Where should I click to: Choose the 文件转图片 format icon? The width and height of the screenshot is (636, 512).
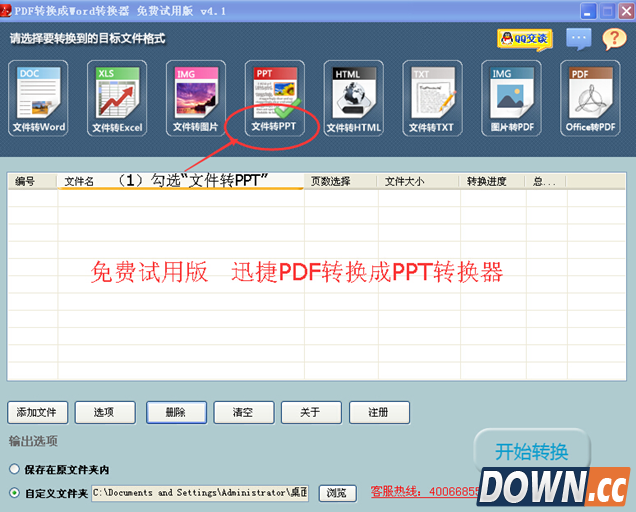click(196, 98)
